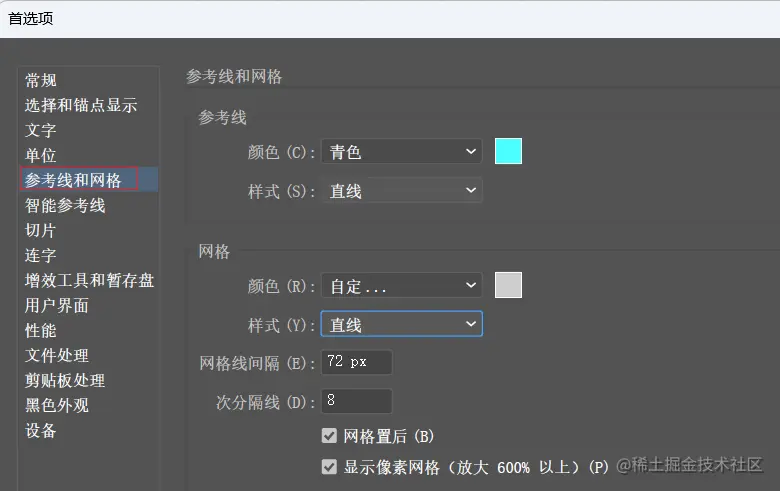This screenshot has height=491, width=780.
Task: Click the 参考线 group heading
Action: (x=222, y=117)
